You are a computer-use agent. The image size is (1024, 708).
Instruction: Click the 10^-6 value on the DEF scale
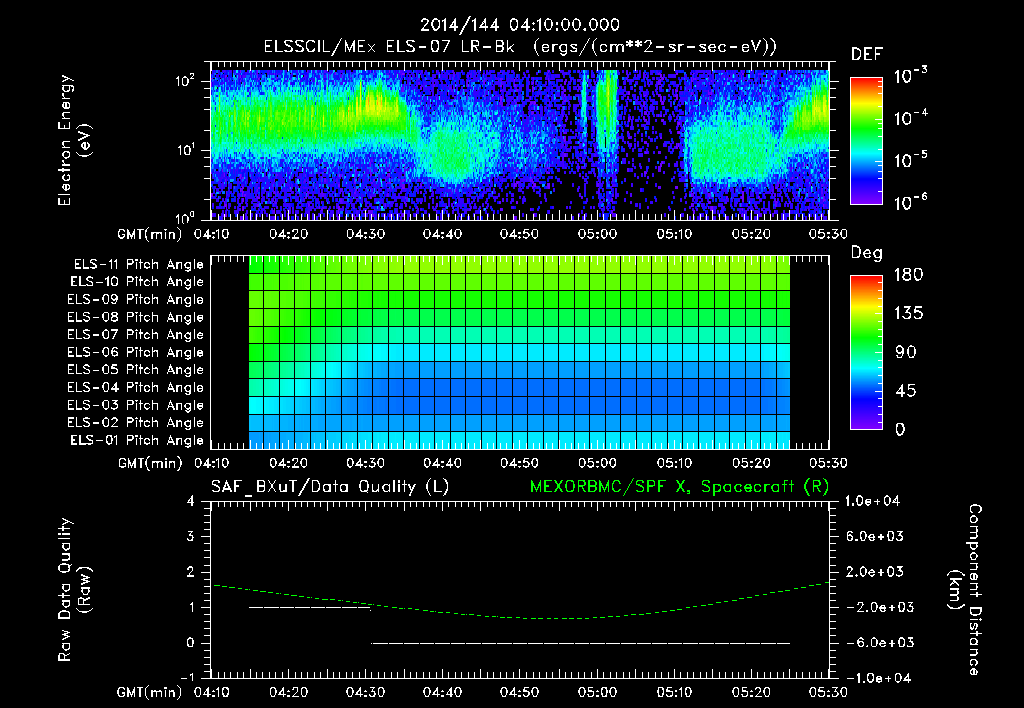(910, 202)
